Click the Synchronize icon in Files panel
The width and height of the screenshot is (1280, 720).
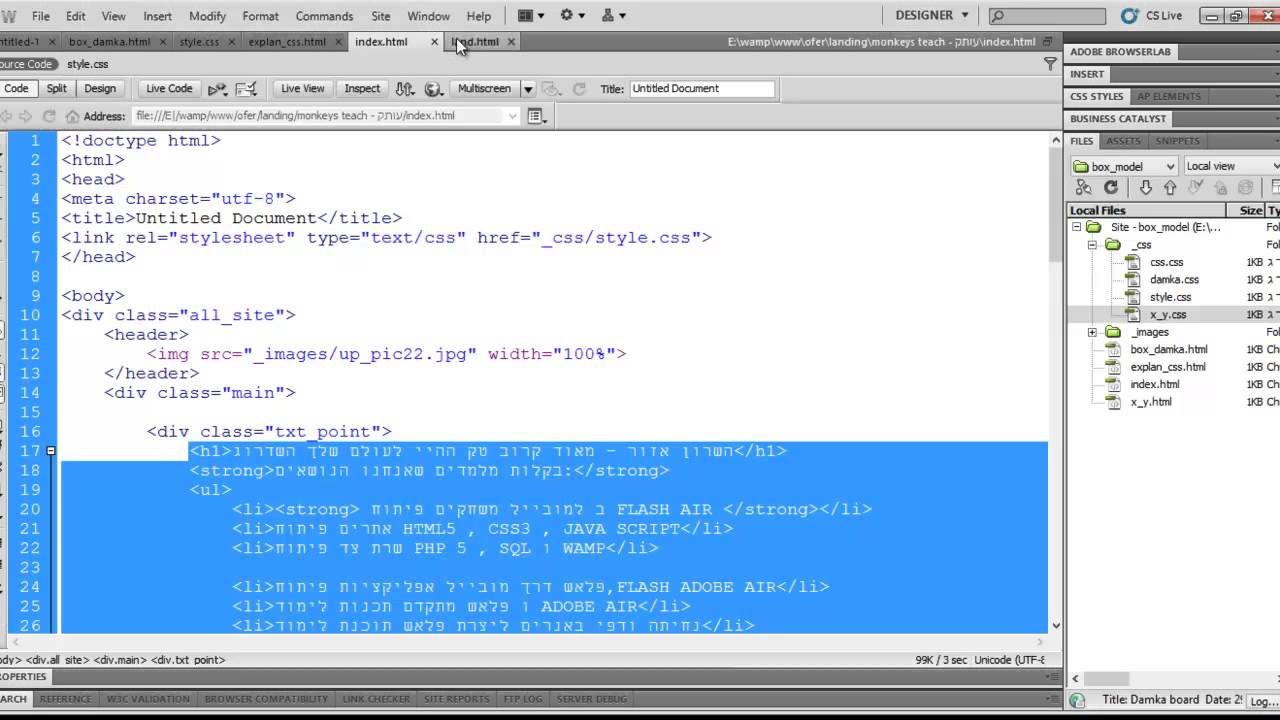pos(1245,188)
